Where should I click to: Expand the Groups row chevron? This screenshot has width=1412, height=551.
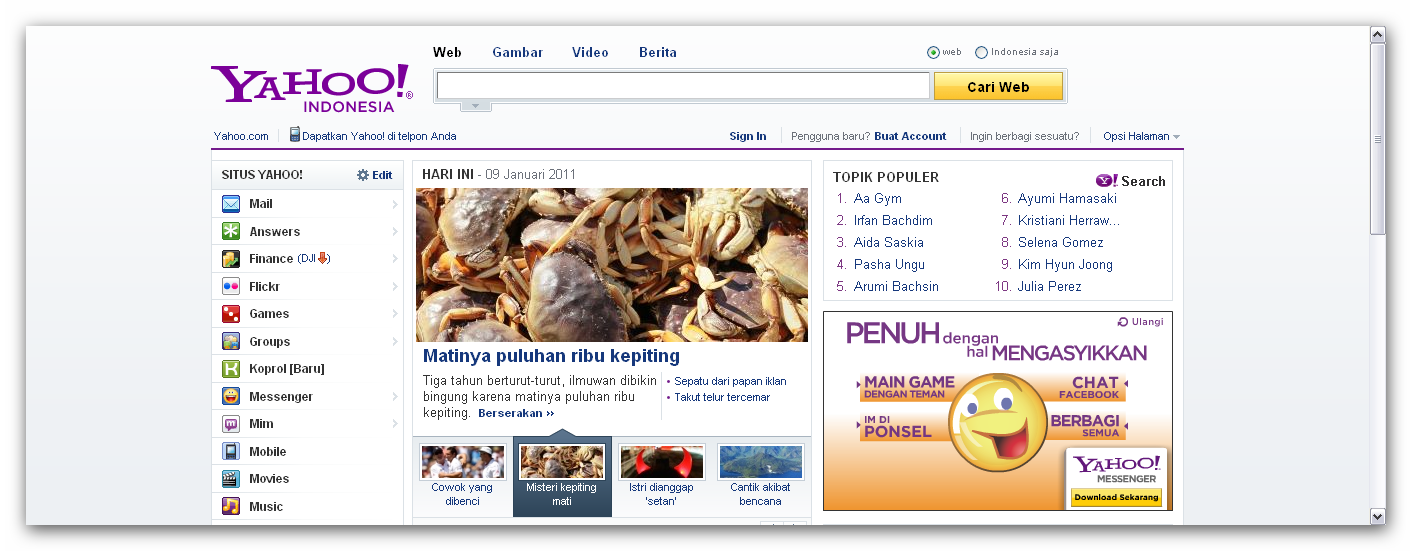point(395,341)
